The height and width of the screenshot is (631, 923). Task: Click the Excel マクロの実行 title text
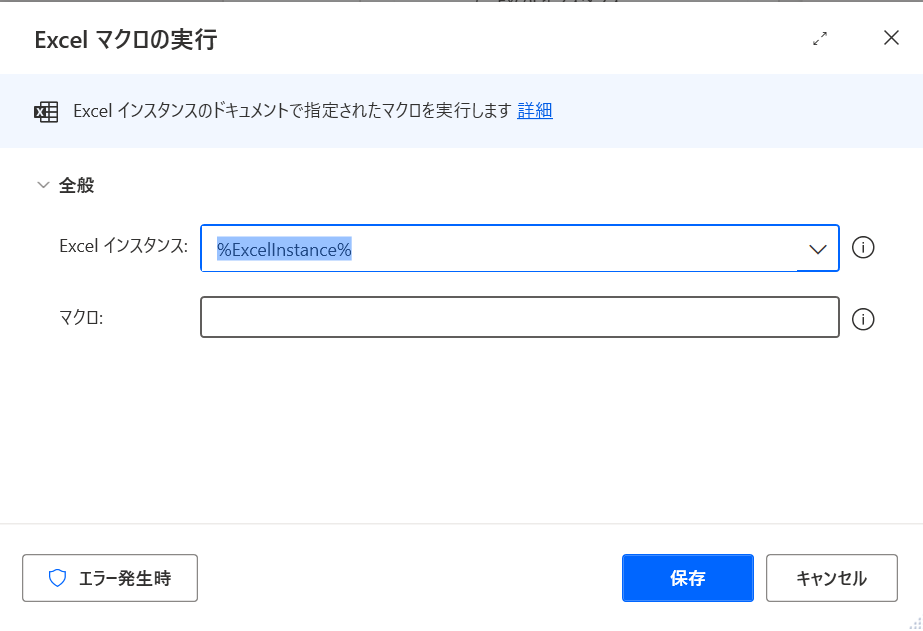126,40
